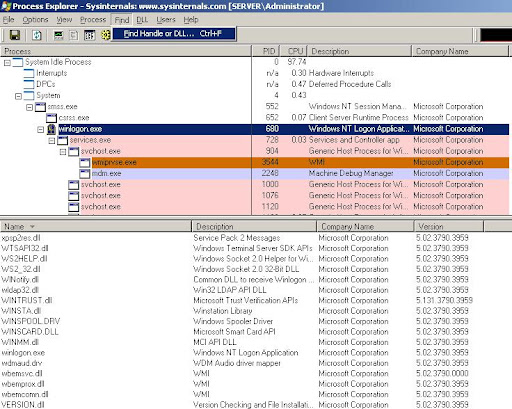Sort DLLs by Description column header

[254, 227]
